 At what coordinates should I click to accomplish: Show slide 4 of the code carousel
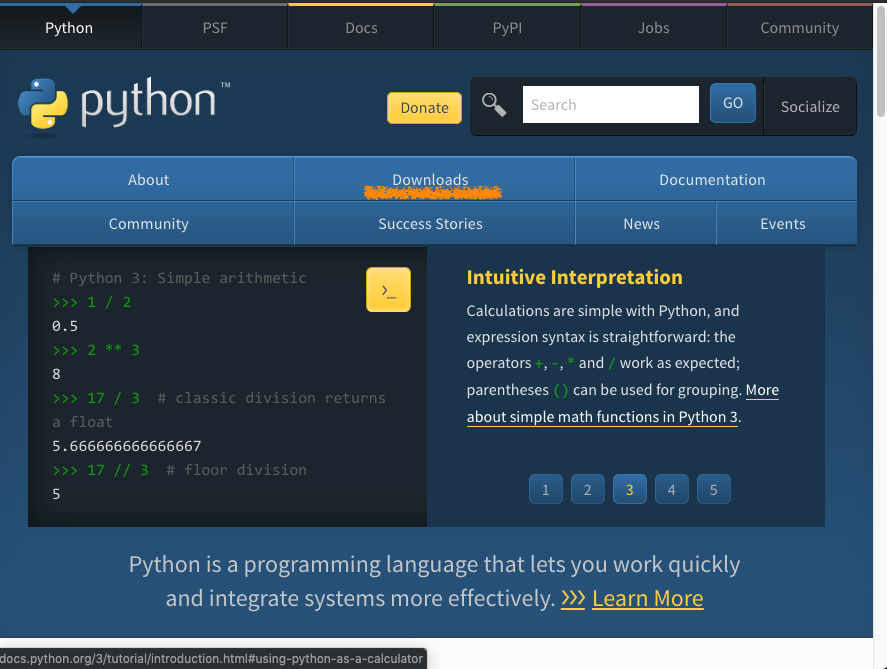pos(671,489)
